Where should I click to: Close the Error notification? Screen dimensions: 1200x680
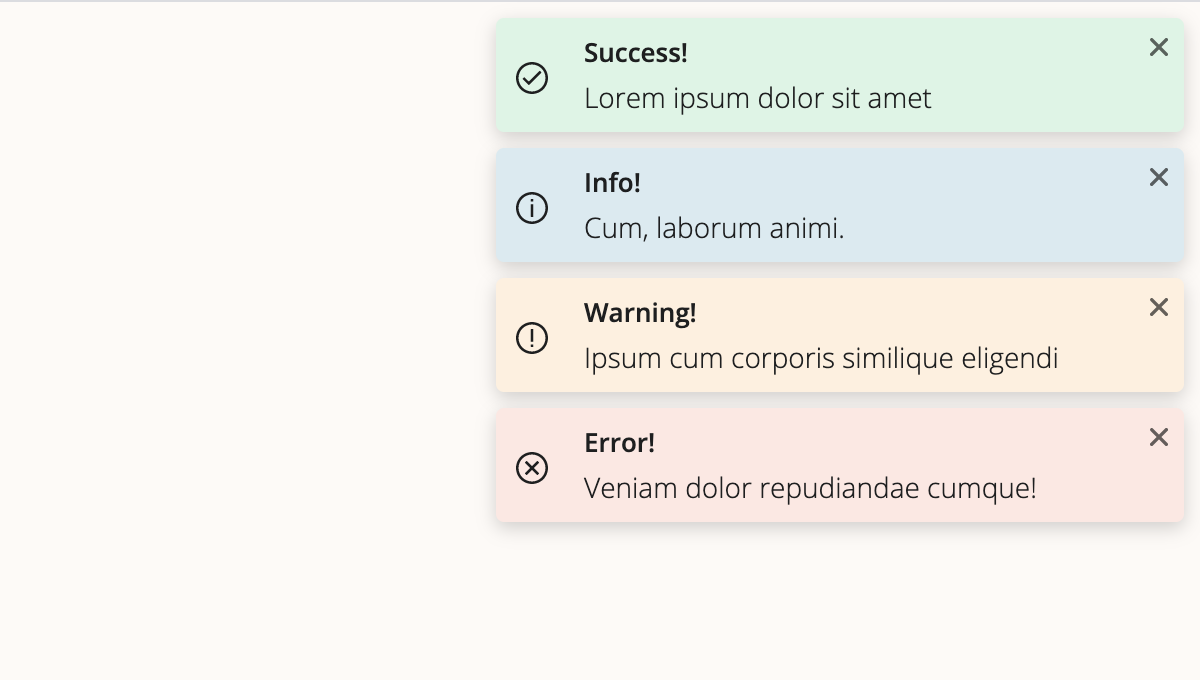[x=1159, y=437]
